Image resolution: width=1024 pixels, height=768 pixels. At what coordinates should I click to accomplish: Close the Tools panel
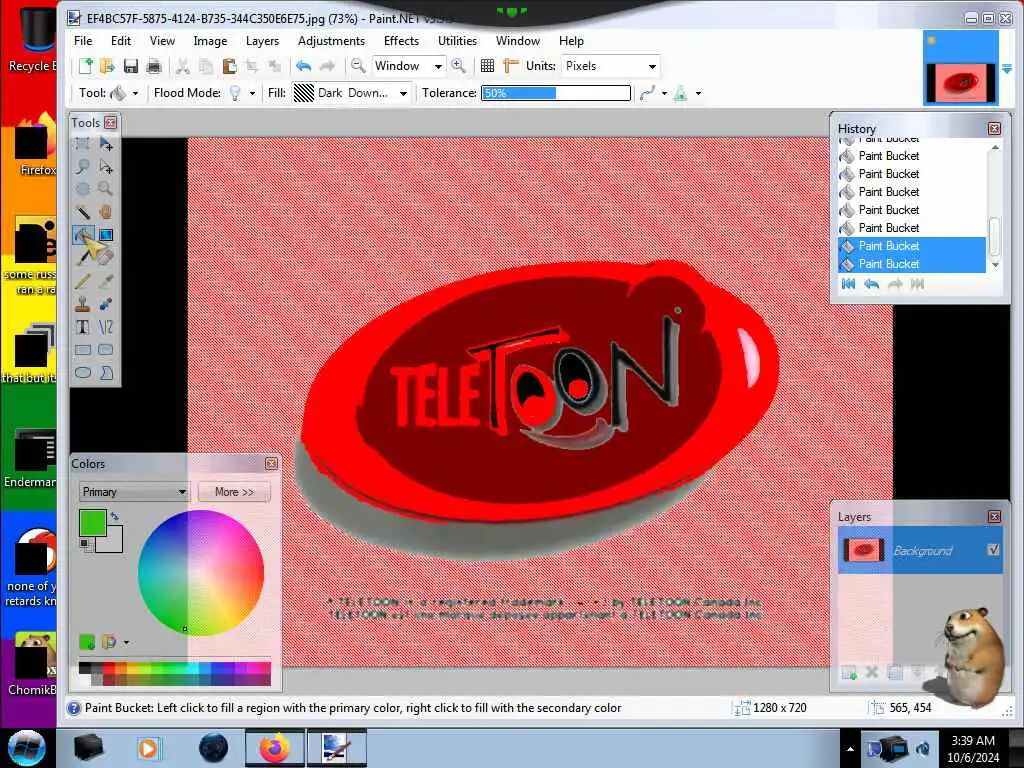pos(110,123)
